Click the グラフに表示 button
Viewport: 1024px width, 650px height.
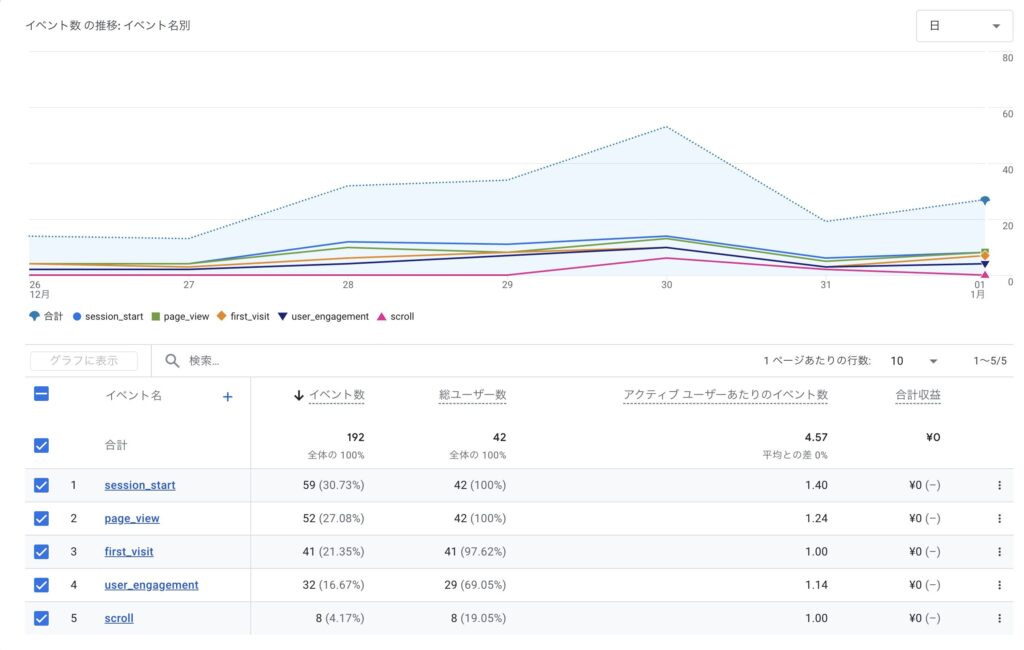click(x=85, y=360)
